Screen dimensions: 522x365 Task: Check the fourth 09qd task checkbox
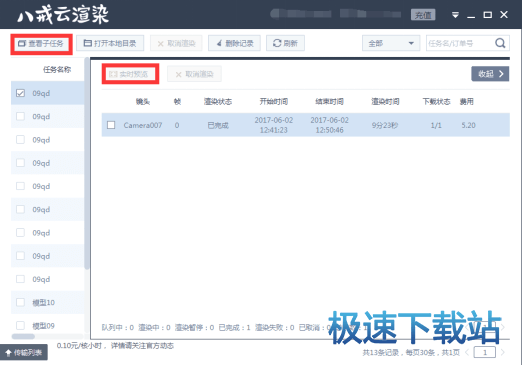coord(20,163)
